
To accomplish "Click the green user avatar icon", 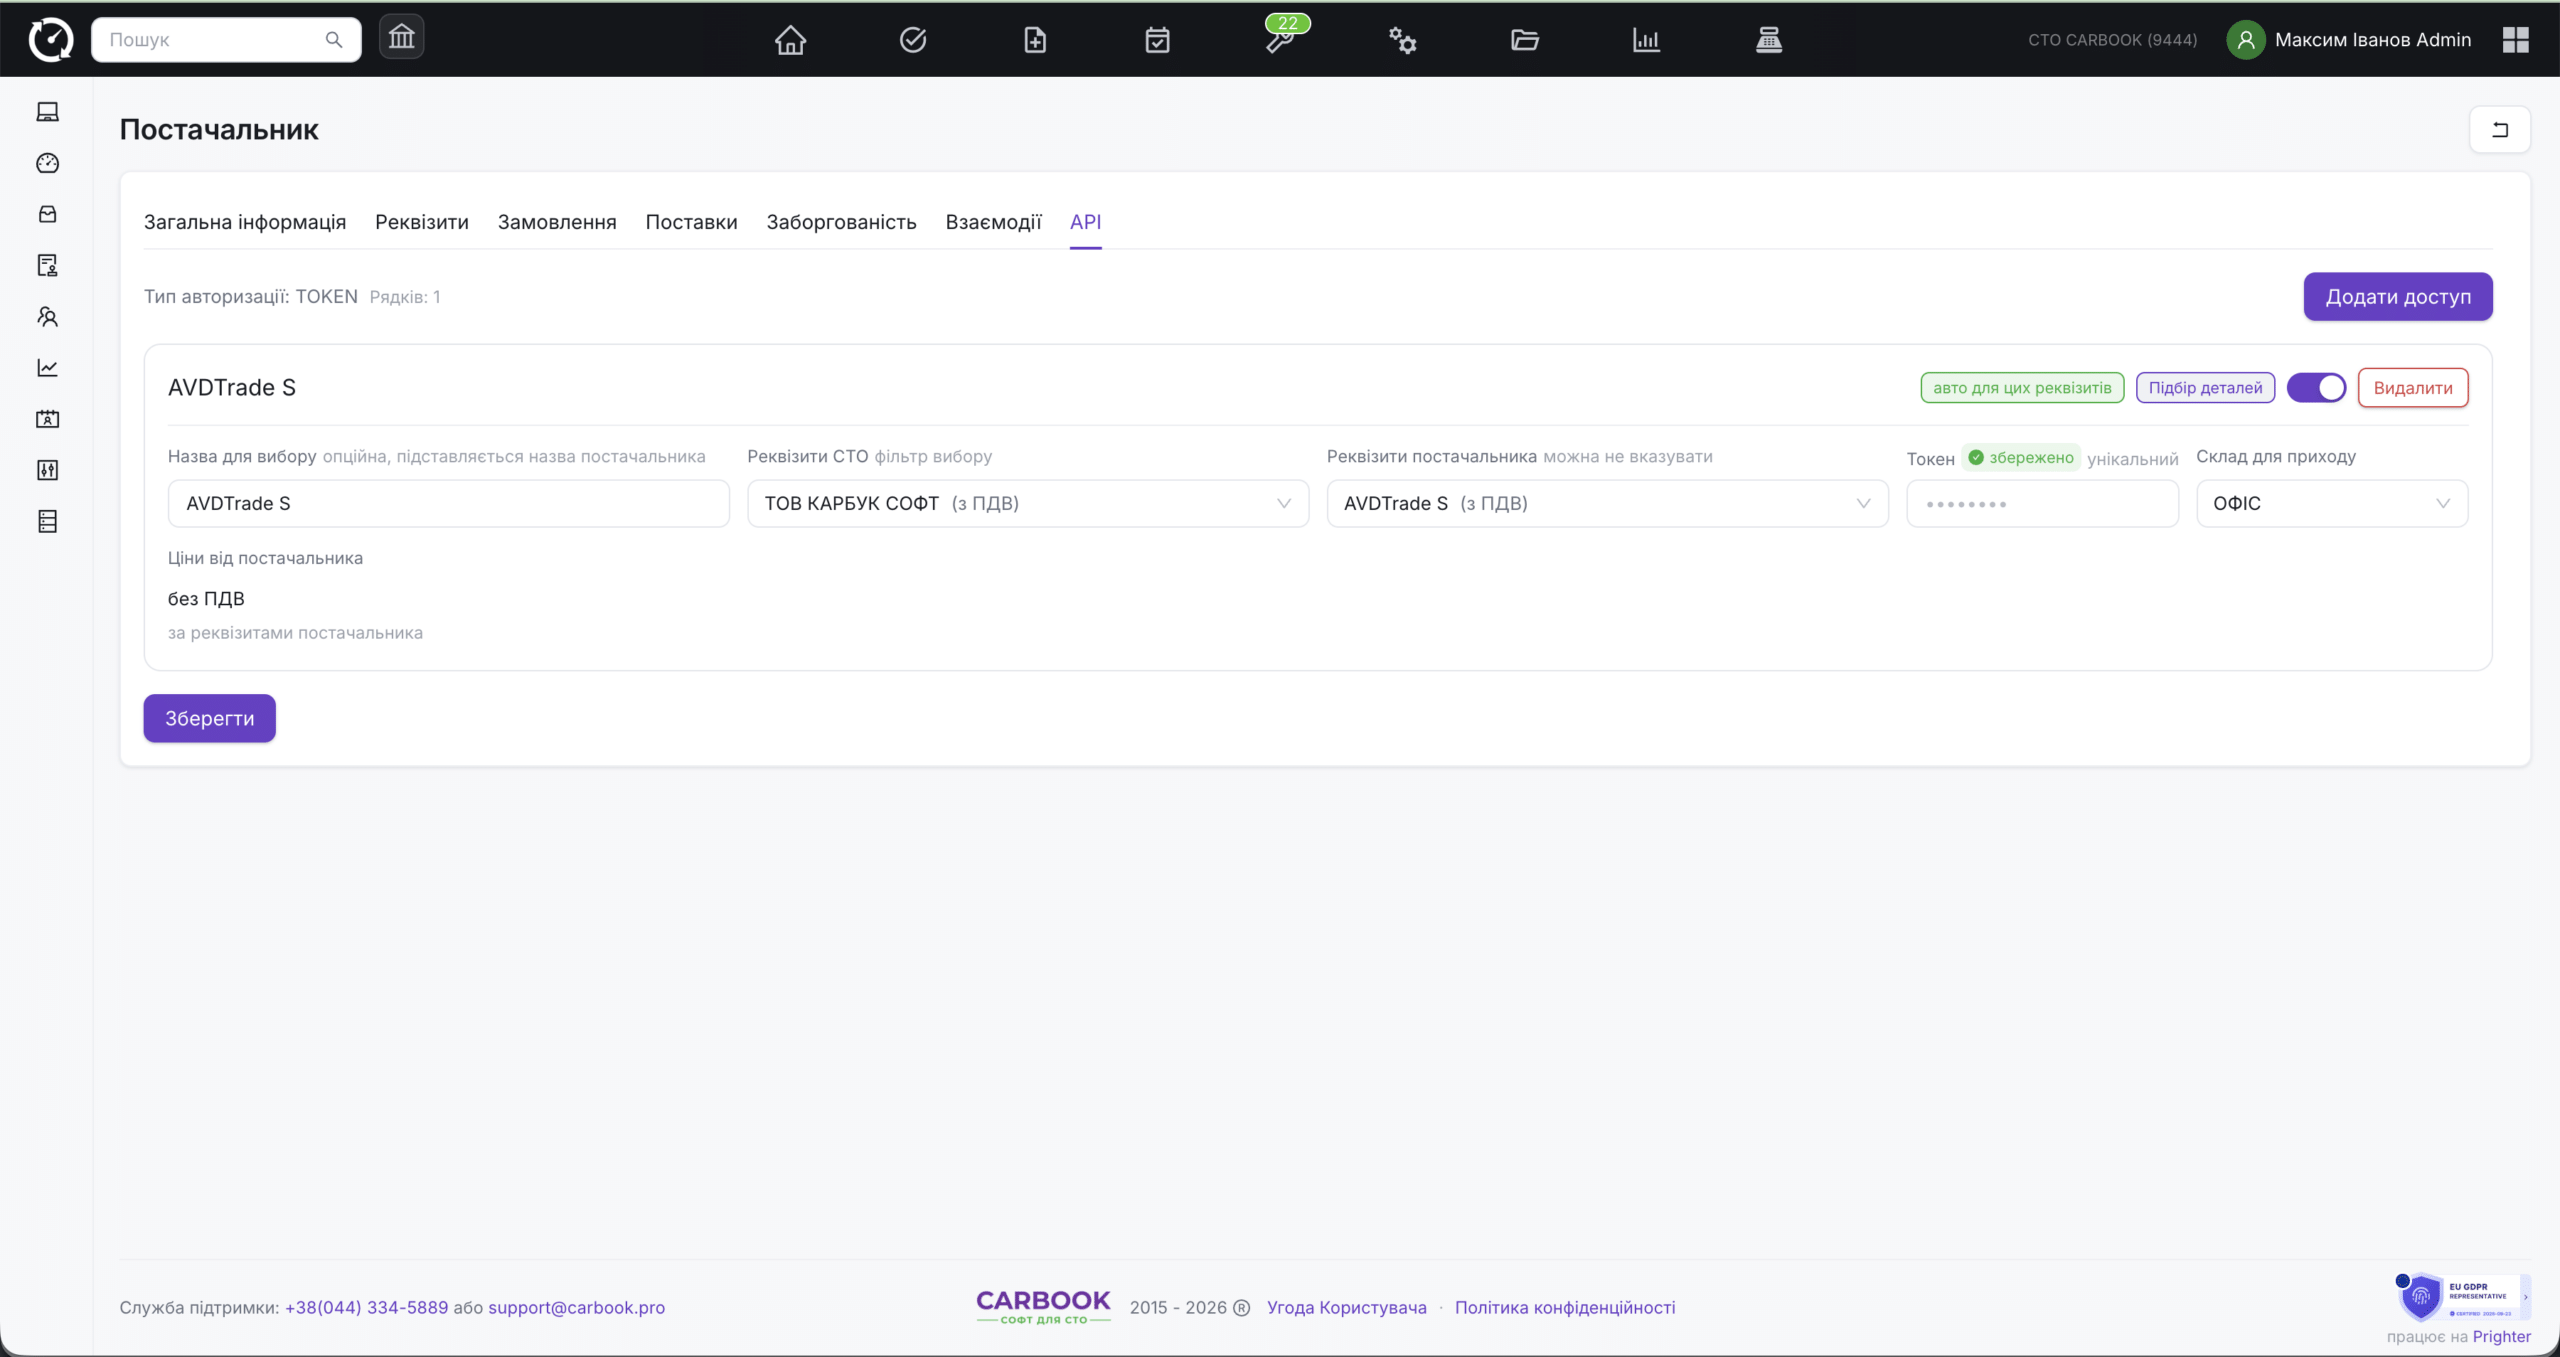I will (x=2246, y=40).
